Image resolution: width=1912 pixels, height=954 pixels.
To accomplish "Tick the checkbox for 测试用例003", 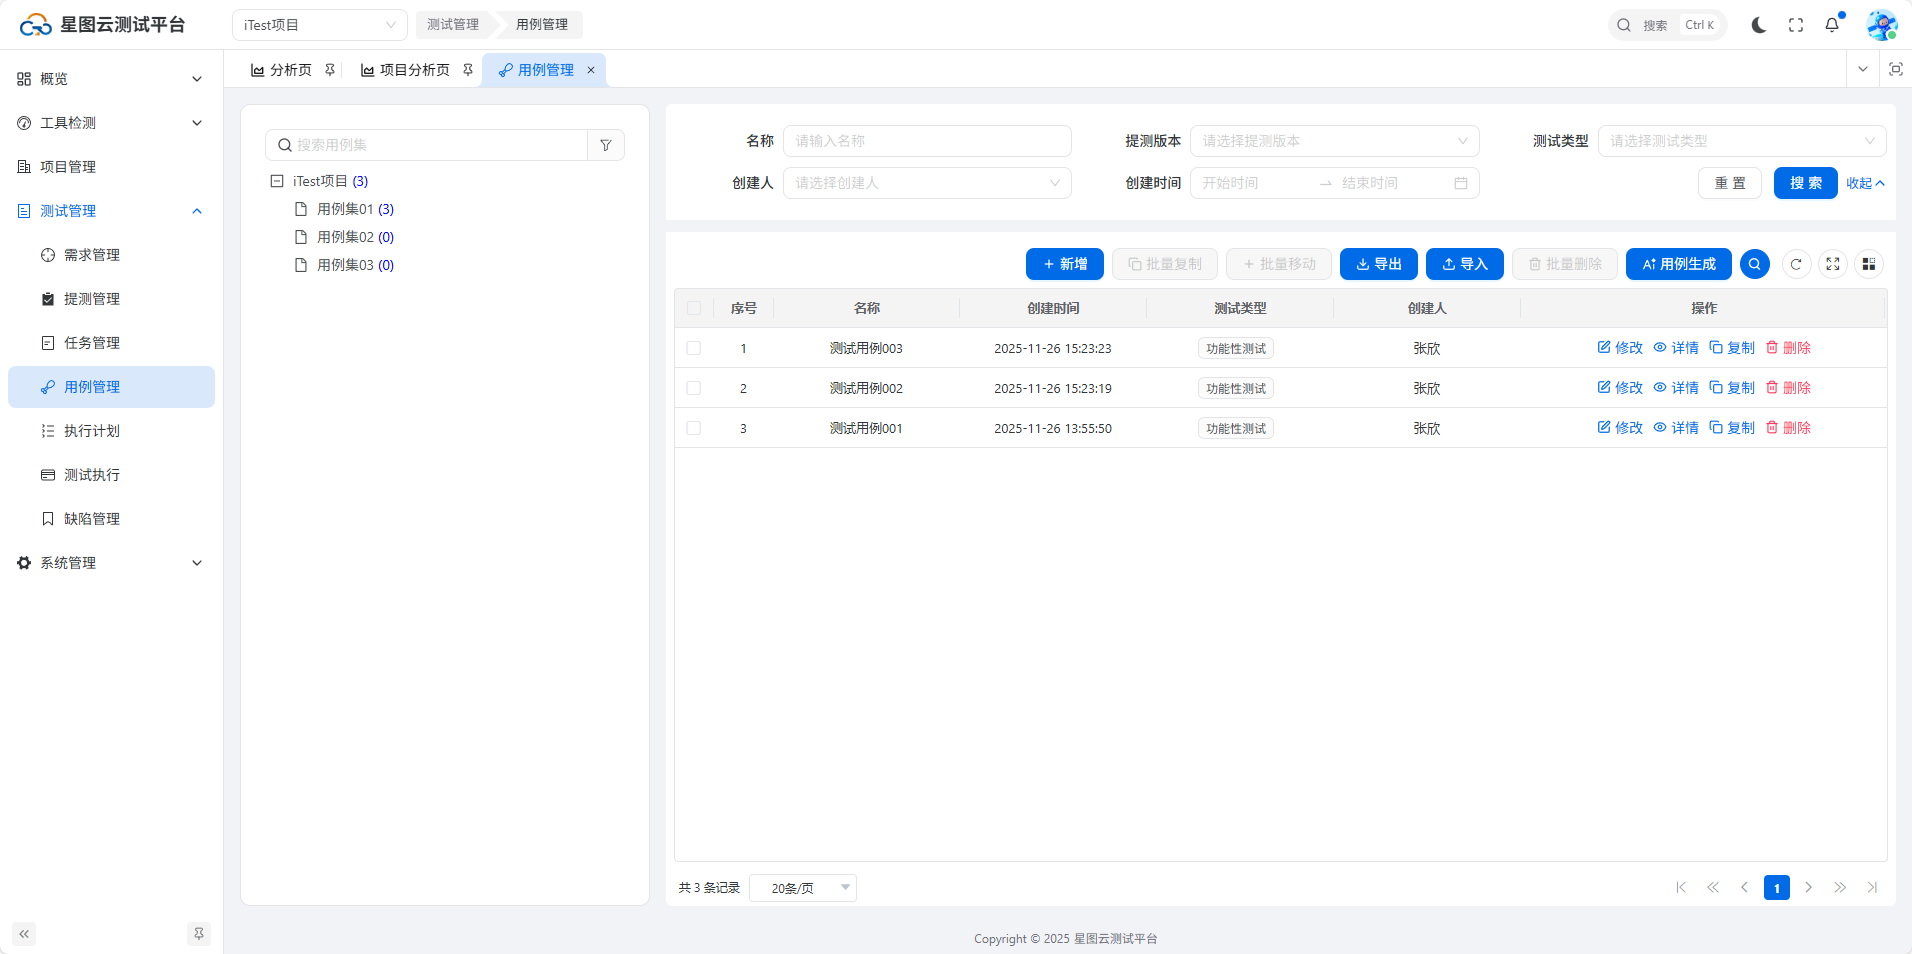I will click(x=694, y=348).
